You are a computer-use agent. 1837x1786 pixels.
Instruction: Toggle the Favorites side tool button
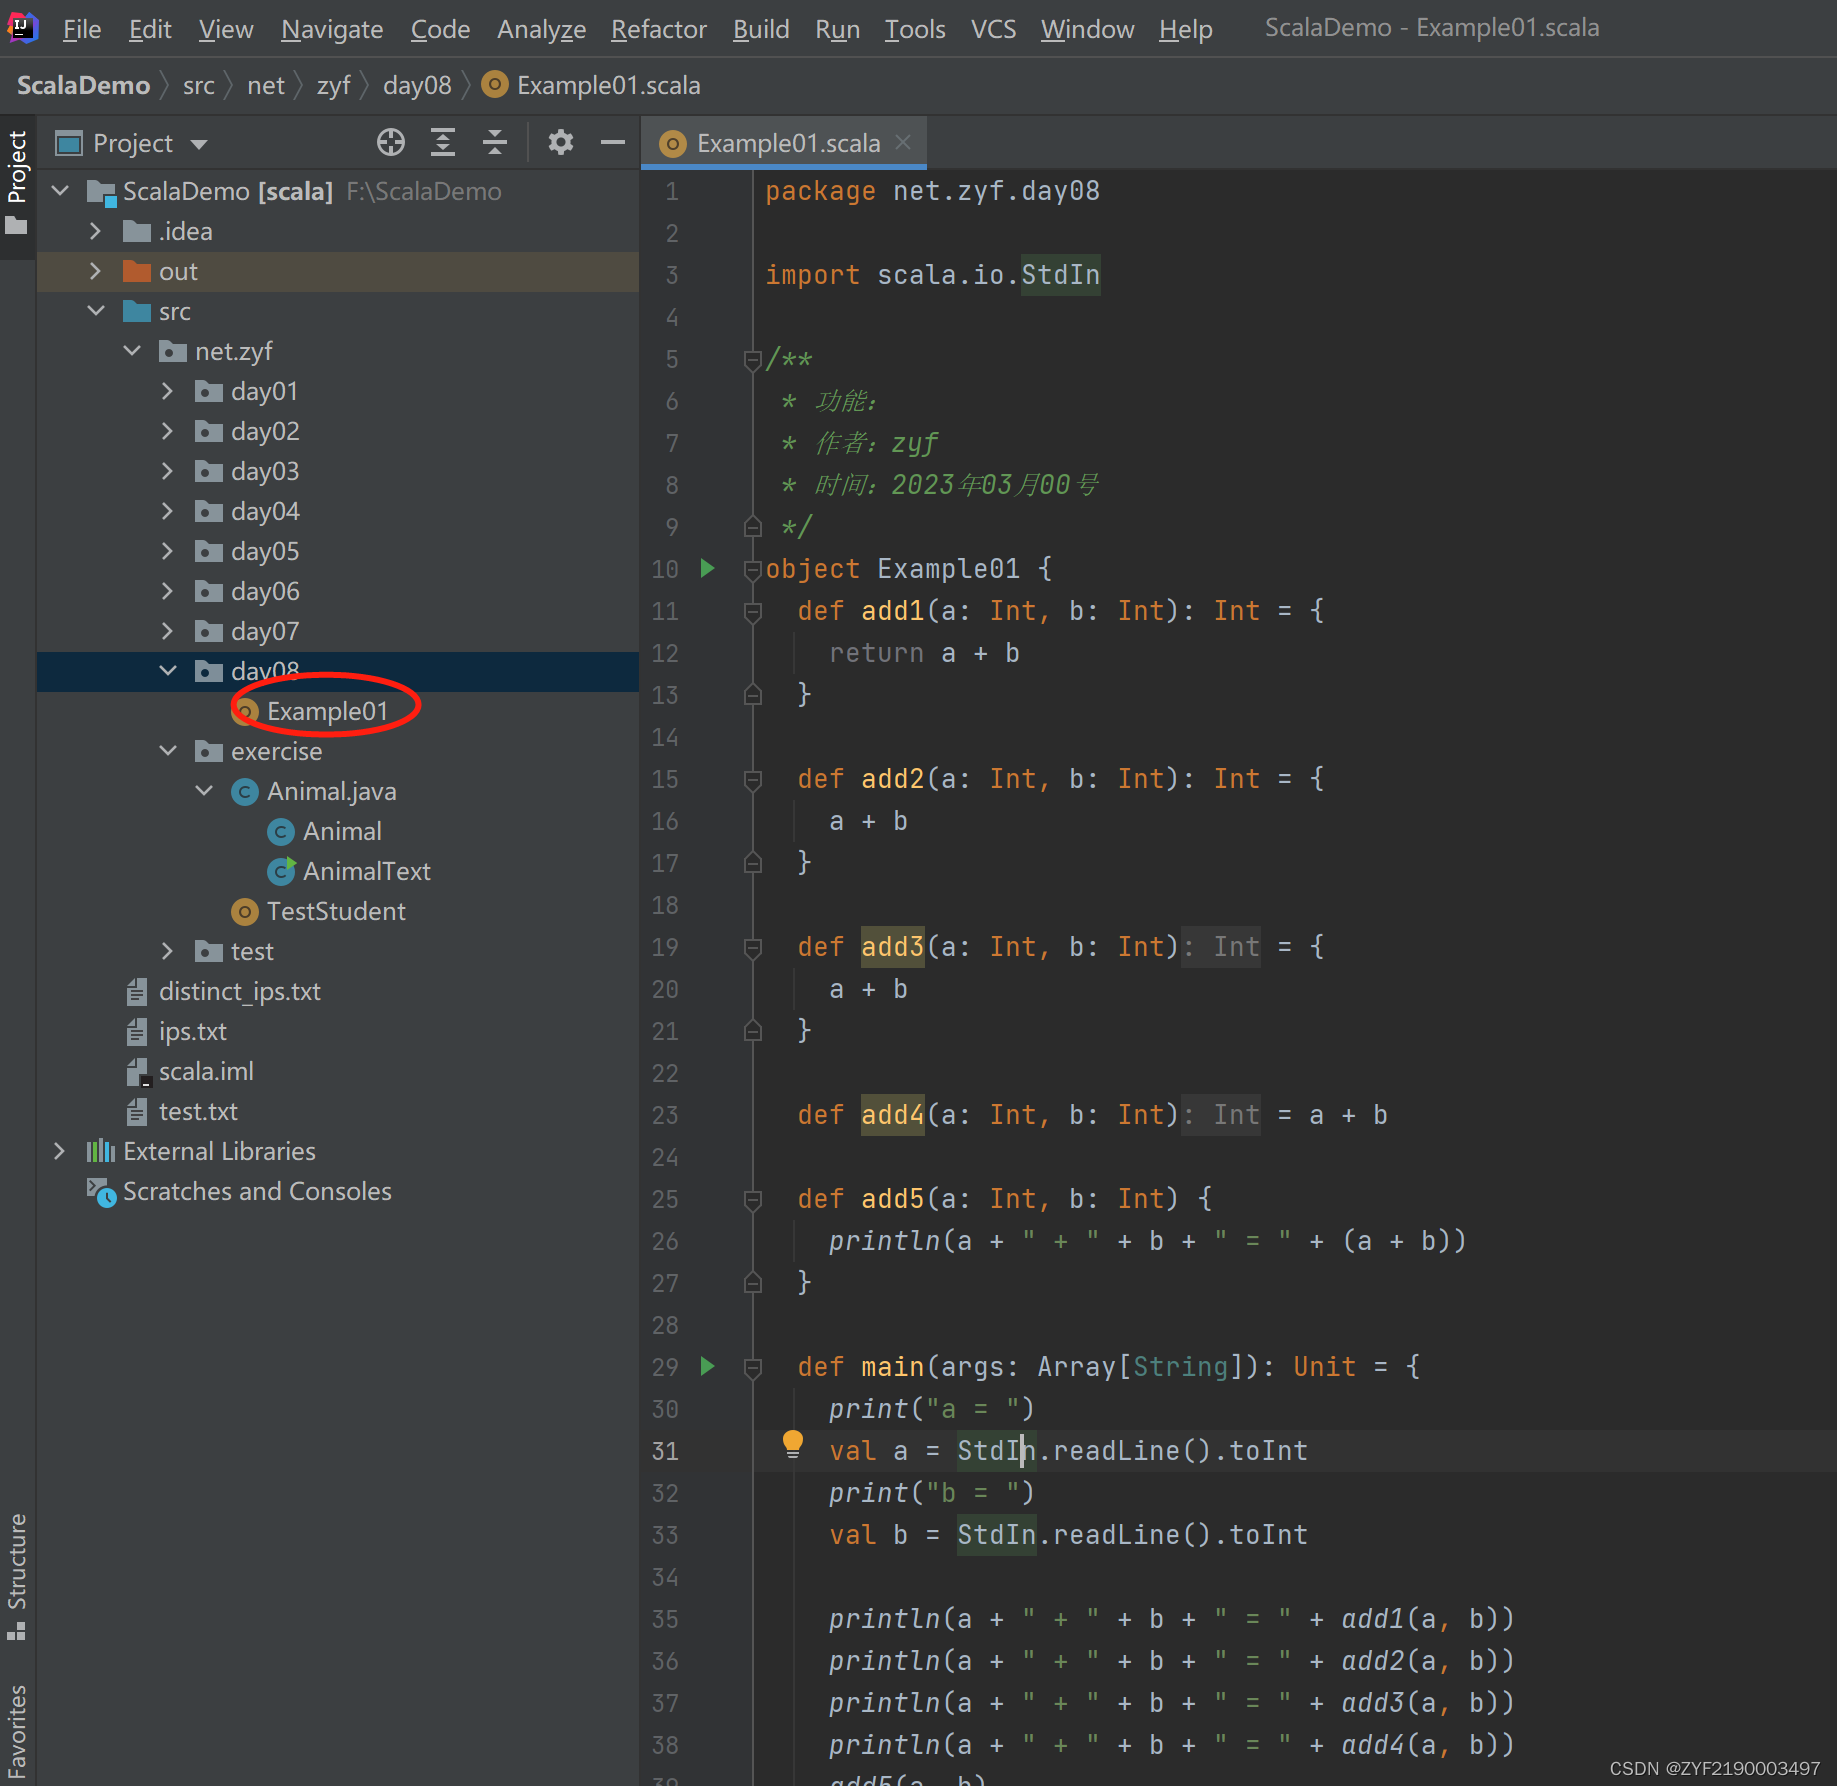click(x=17, y=1732)
